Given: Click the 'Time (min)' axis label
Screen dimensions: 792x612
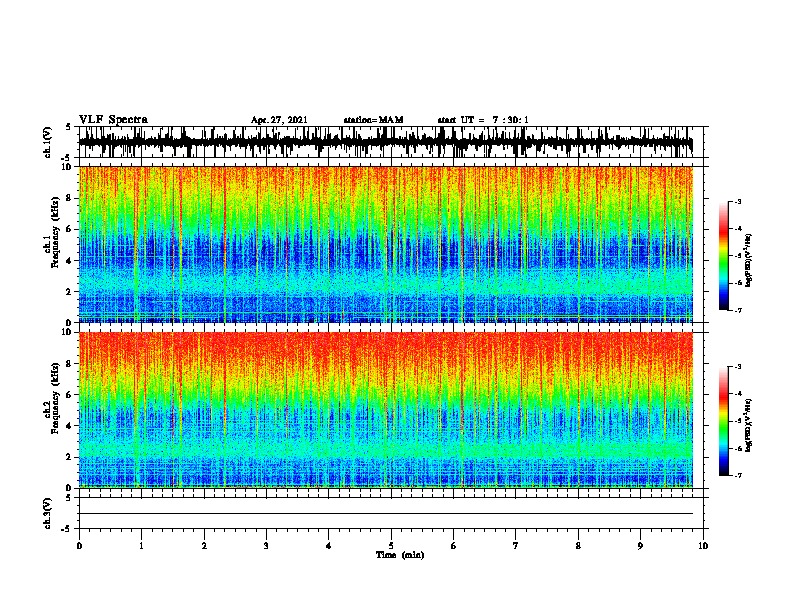Looking at the screenshot, I should (400, 555).
